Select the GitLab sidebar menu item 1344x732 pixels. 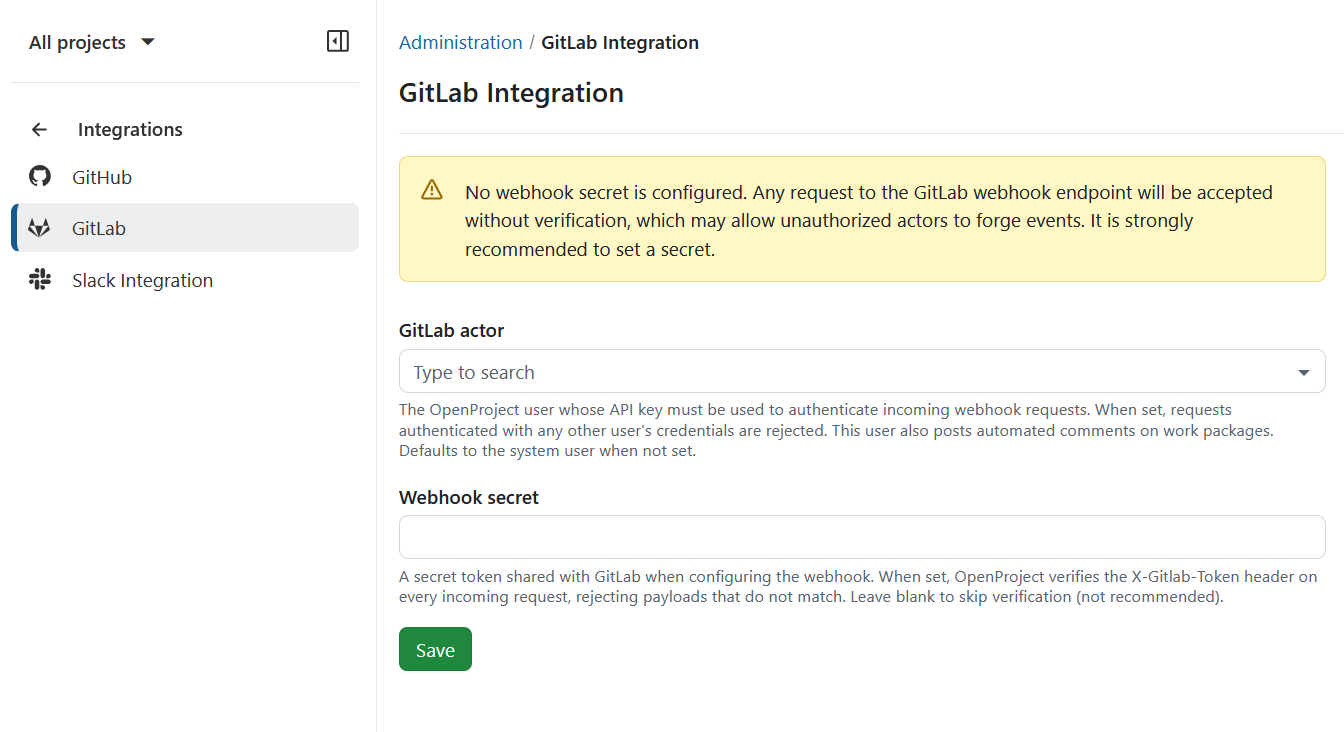[185, 228]
